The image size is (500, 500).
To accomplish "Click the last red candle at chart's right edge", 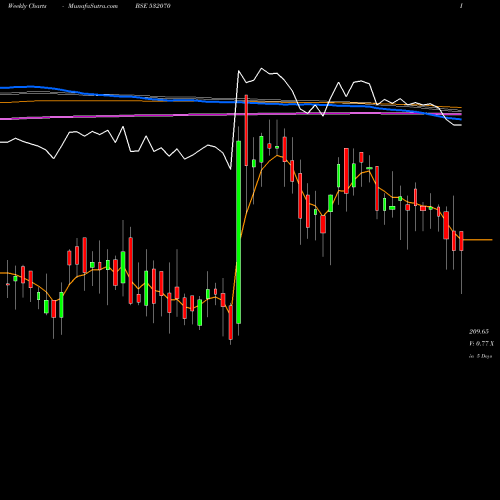I will click(462, 241).
